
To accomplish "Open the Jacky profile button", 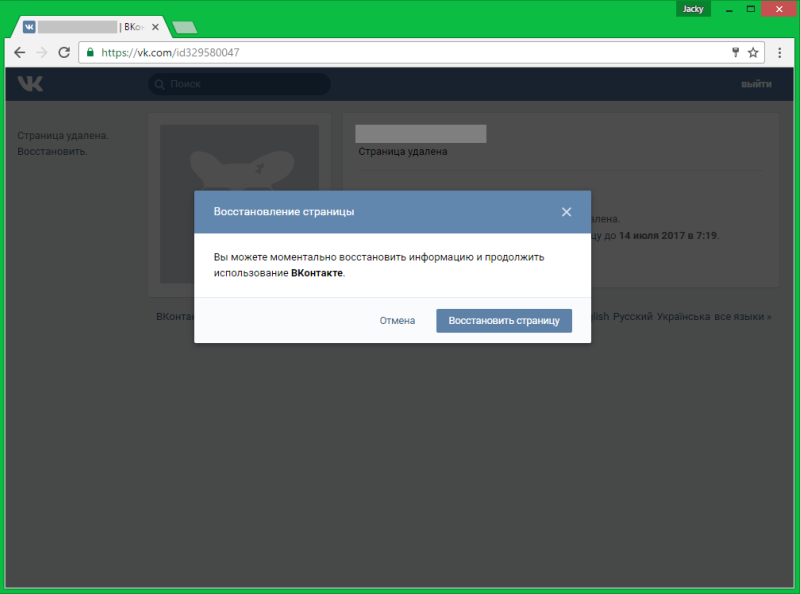I will pos(693,9).
